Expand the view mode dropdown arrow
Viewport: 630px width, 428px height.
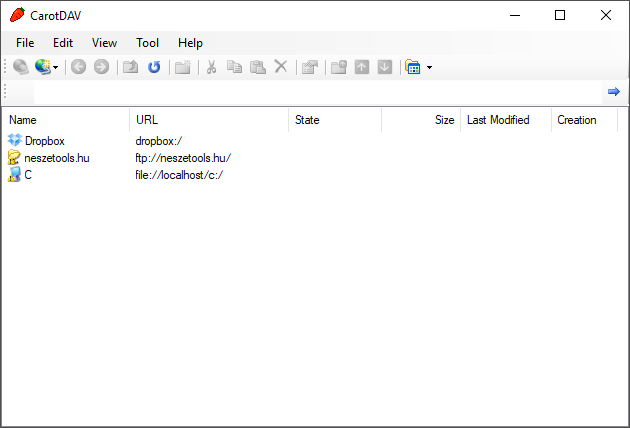[429, 68]
